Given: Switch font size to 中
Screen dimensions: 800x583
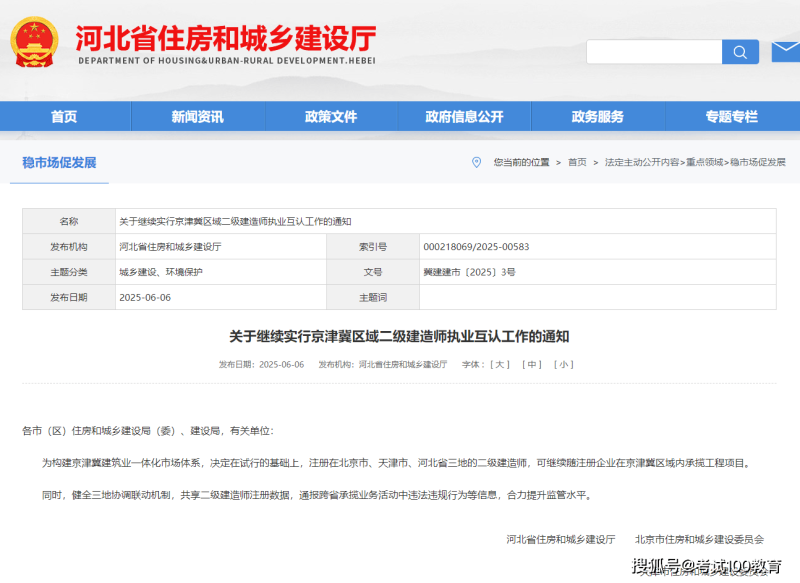Looking at the screenshot, I should pos(533,365).
